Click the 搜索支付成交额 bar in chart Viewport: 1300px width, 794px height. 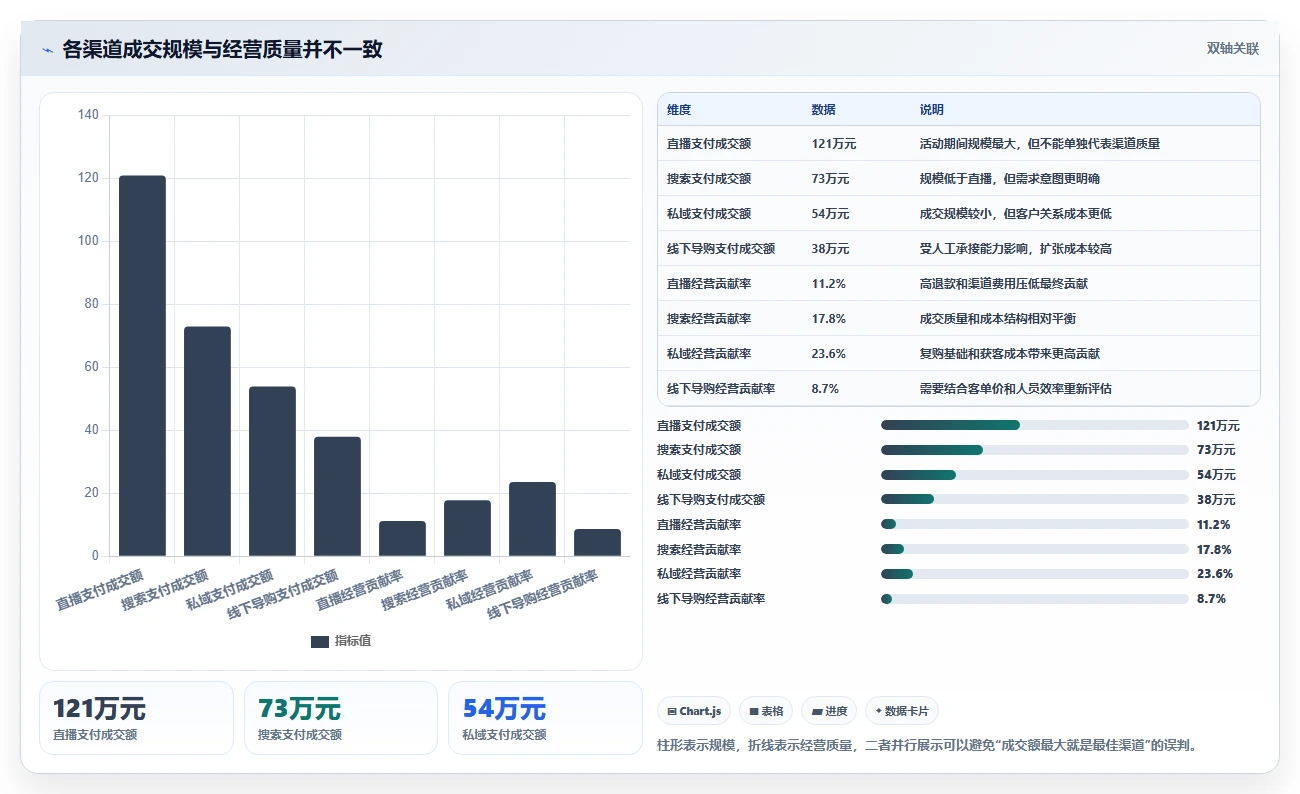click(x=207, y=441)
